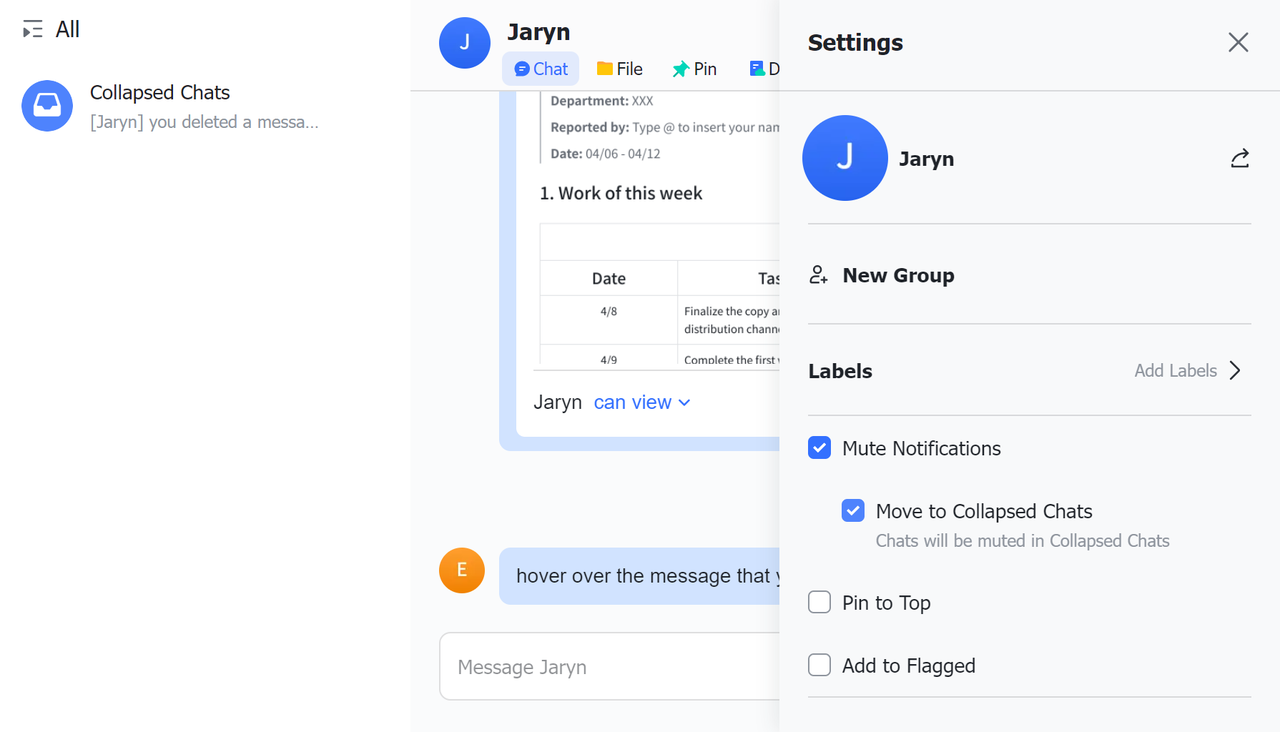Open the 'can view' permission dropdown
1280x732 pixels.
click(x=642, y=402)
